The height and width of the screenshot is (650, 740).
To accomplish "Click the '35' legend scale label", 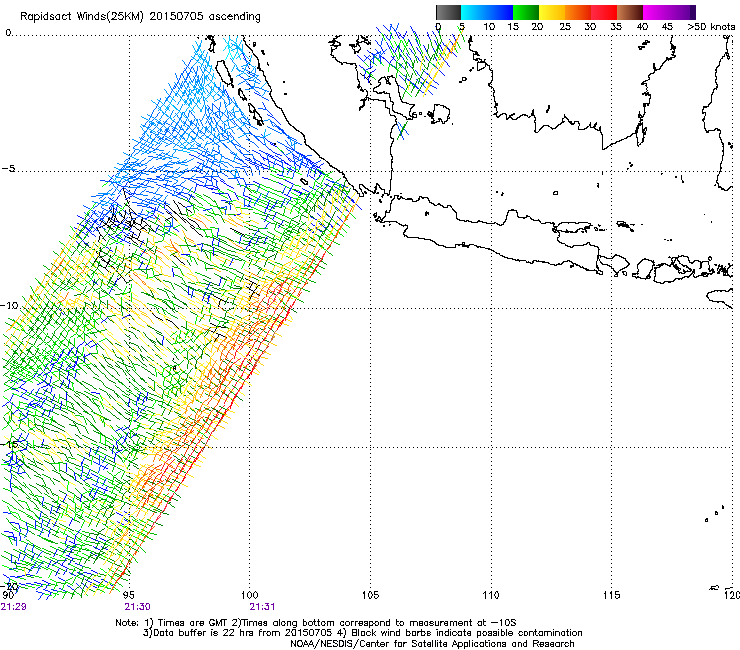I will (x=616, y=27).
